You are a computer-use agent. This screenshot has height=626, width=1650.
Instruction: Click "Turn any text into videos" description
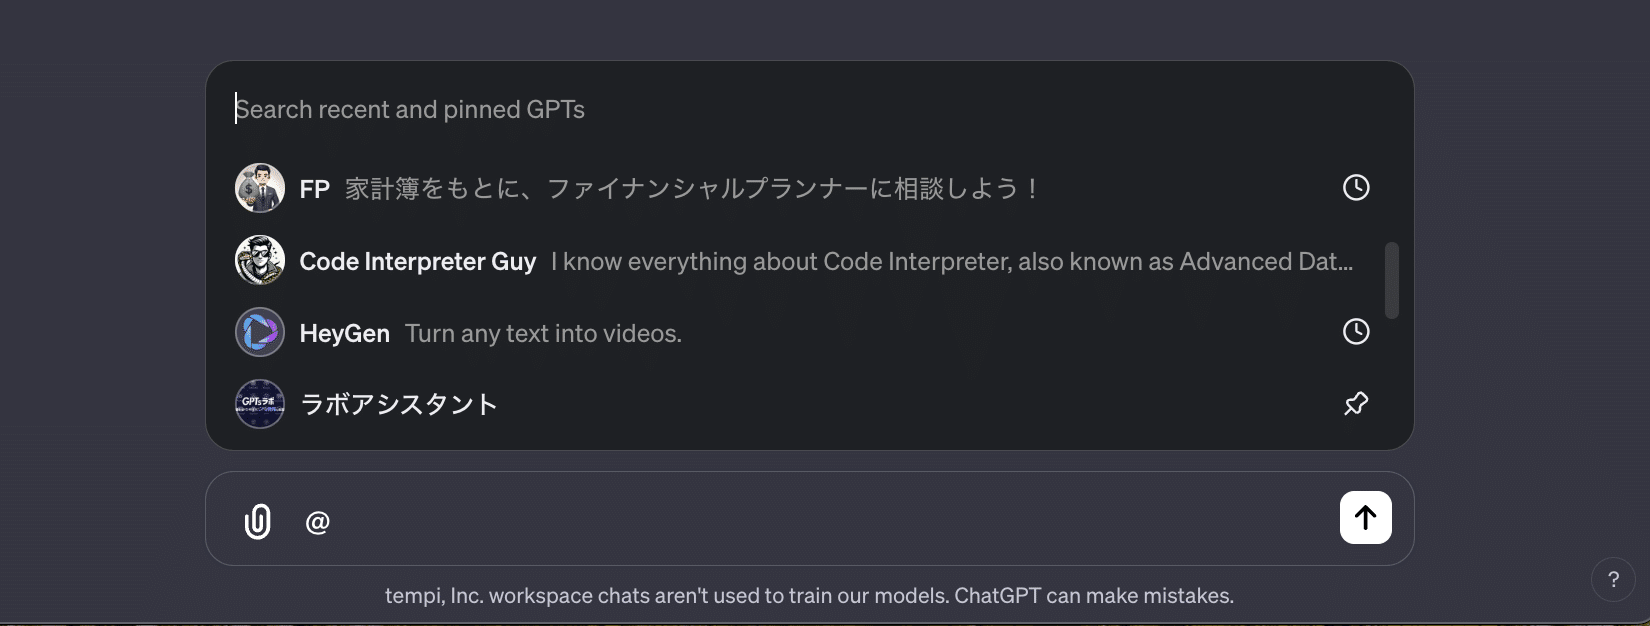point(543,334)
